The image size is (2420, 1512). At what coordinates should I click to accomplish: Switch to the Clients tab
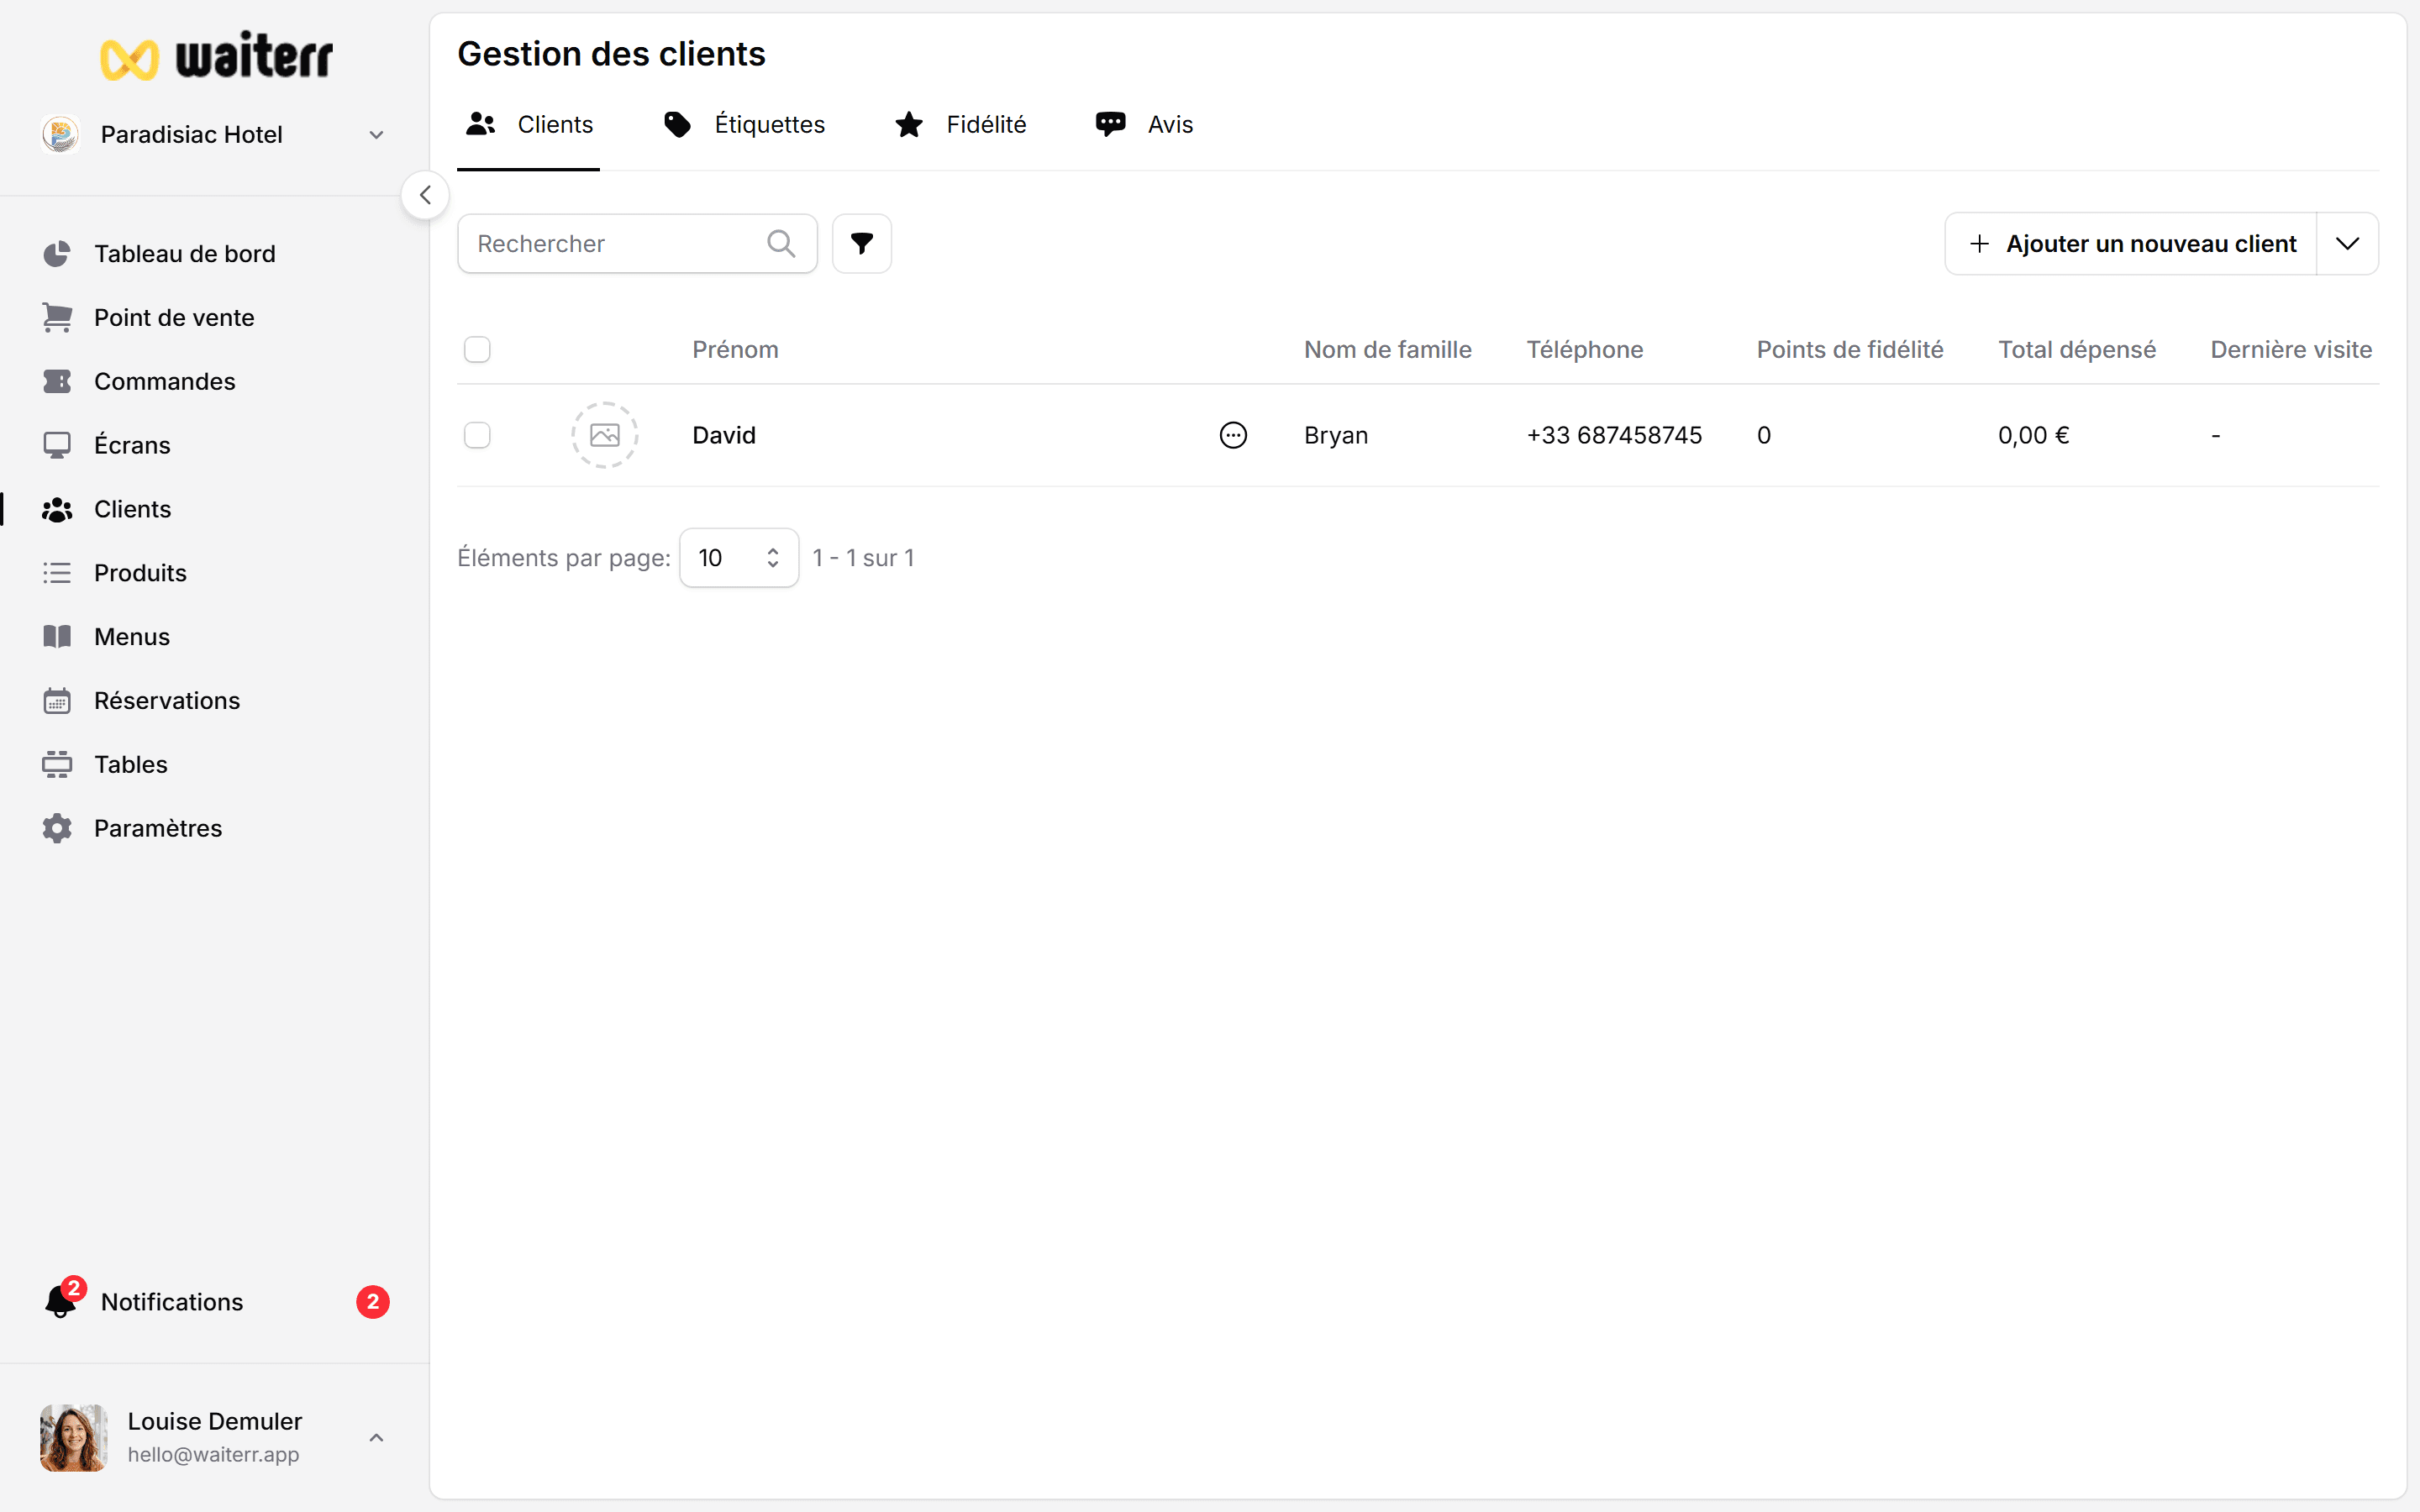pyautogui.click(x=529, y=124)
